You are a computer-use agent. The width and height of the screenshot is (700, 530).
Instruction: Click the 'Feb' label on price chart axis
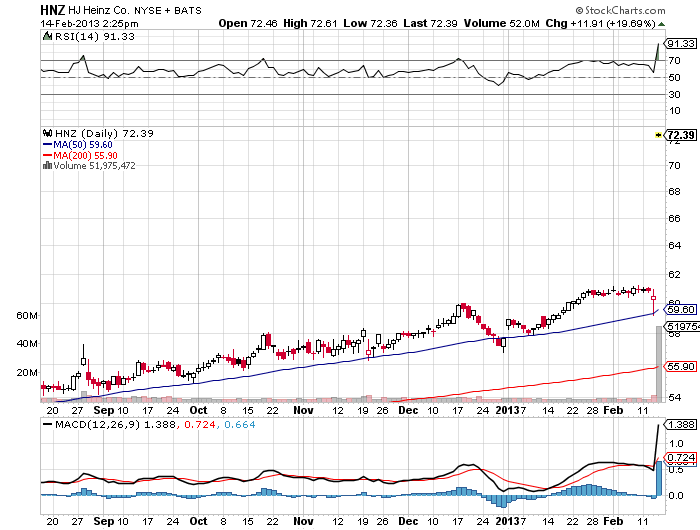[613, 410]
